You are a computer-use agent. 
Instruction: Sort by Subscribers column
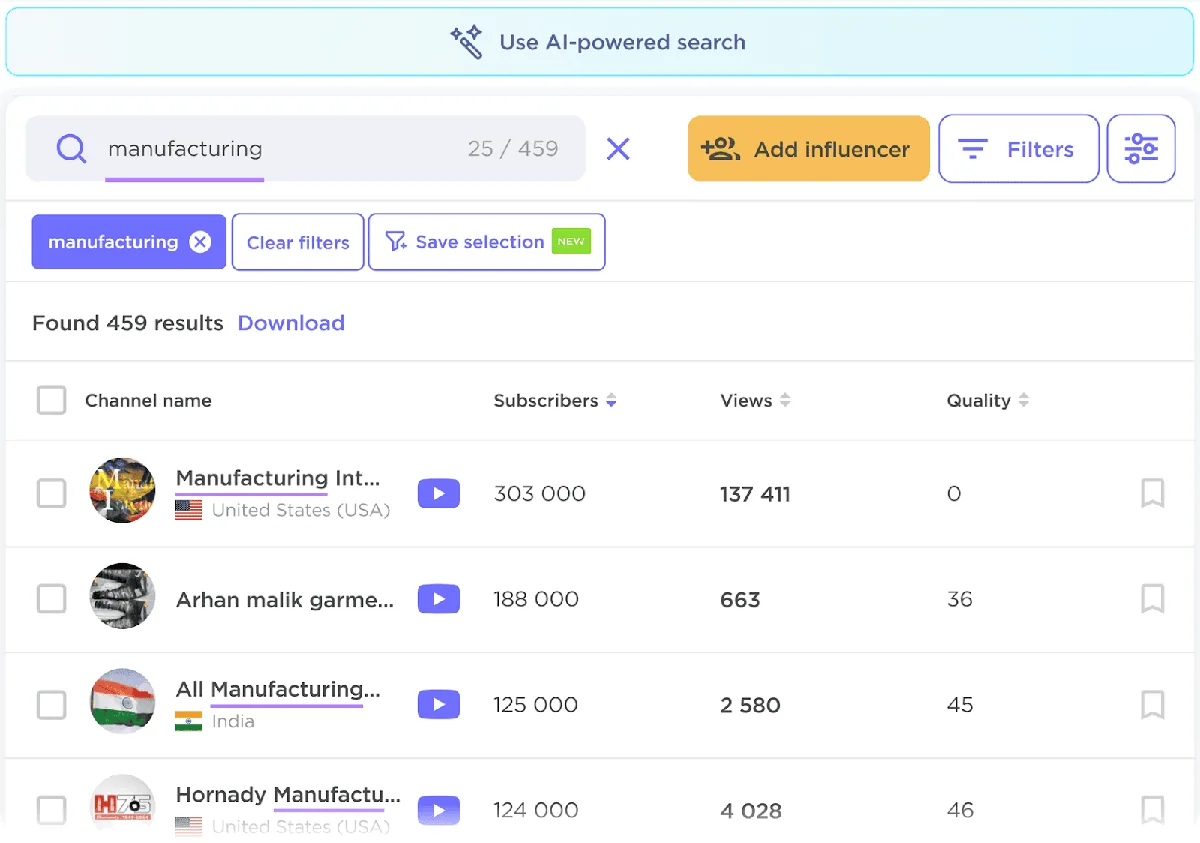click(x=555, y=401)
